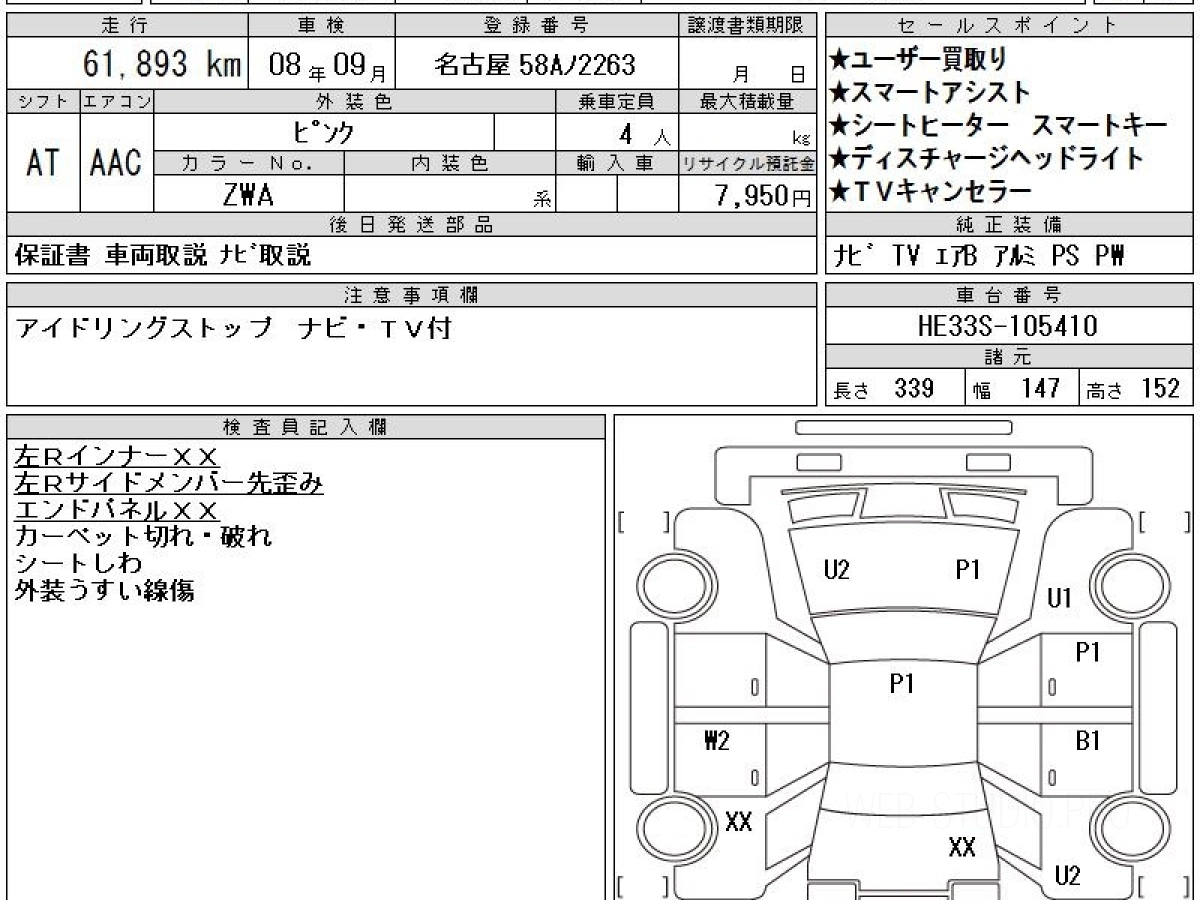Click the width value 147
This screenshot has width=1200, height=900.
coord(1040,388)
